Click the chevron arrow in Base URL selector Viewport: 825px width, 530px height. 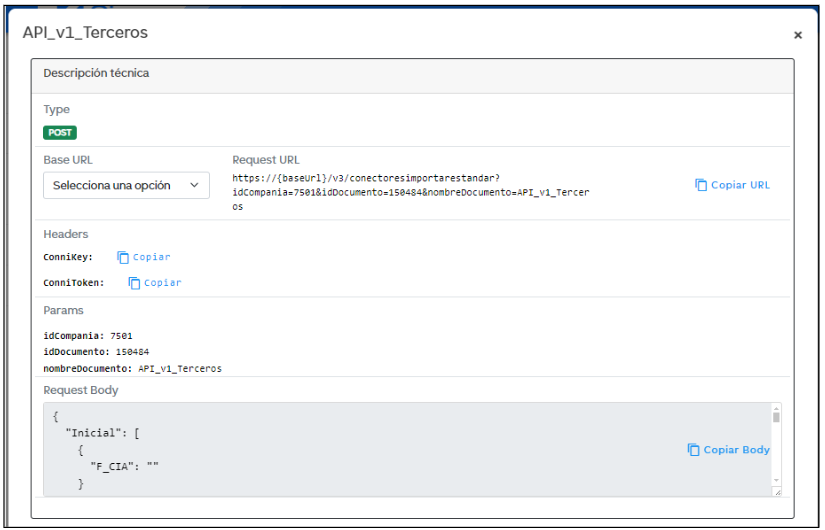point(194,185)
